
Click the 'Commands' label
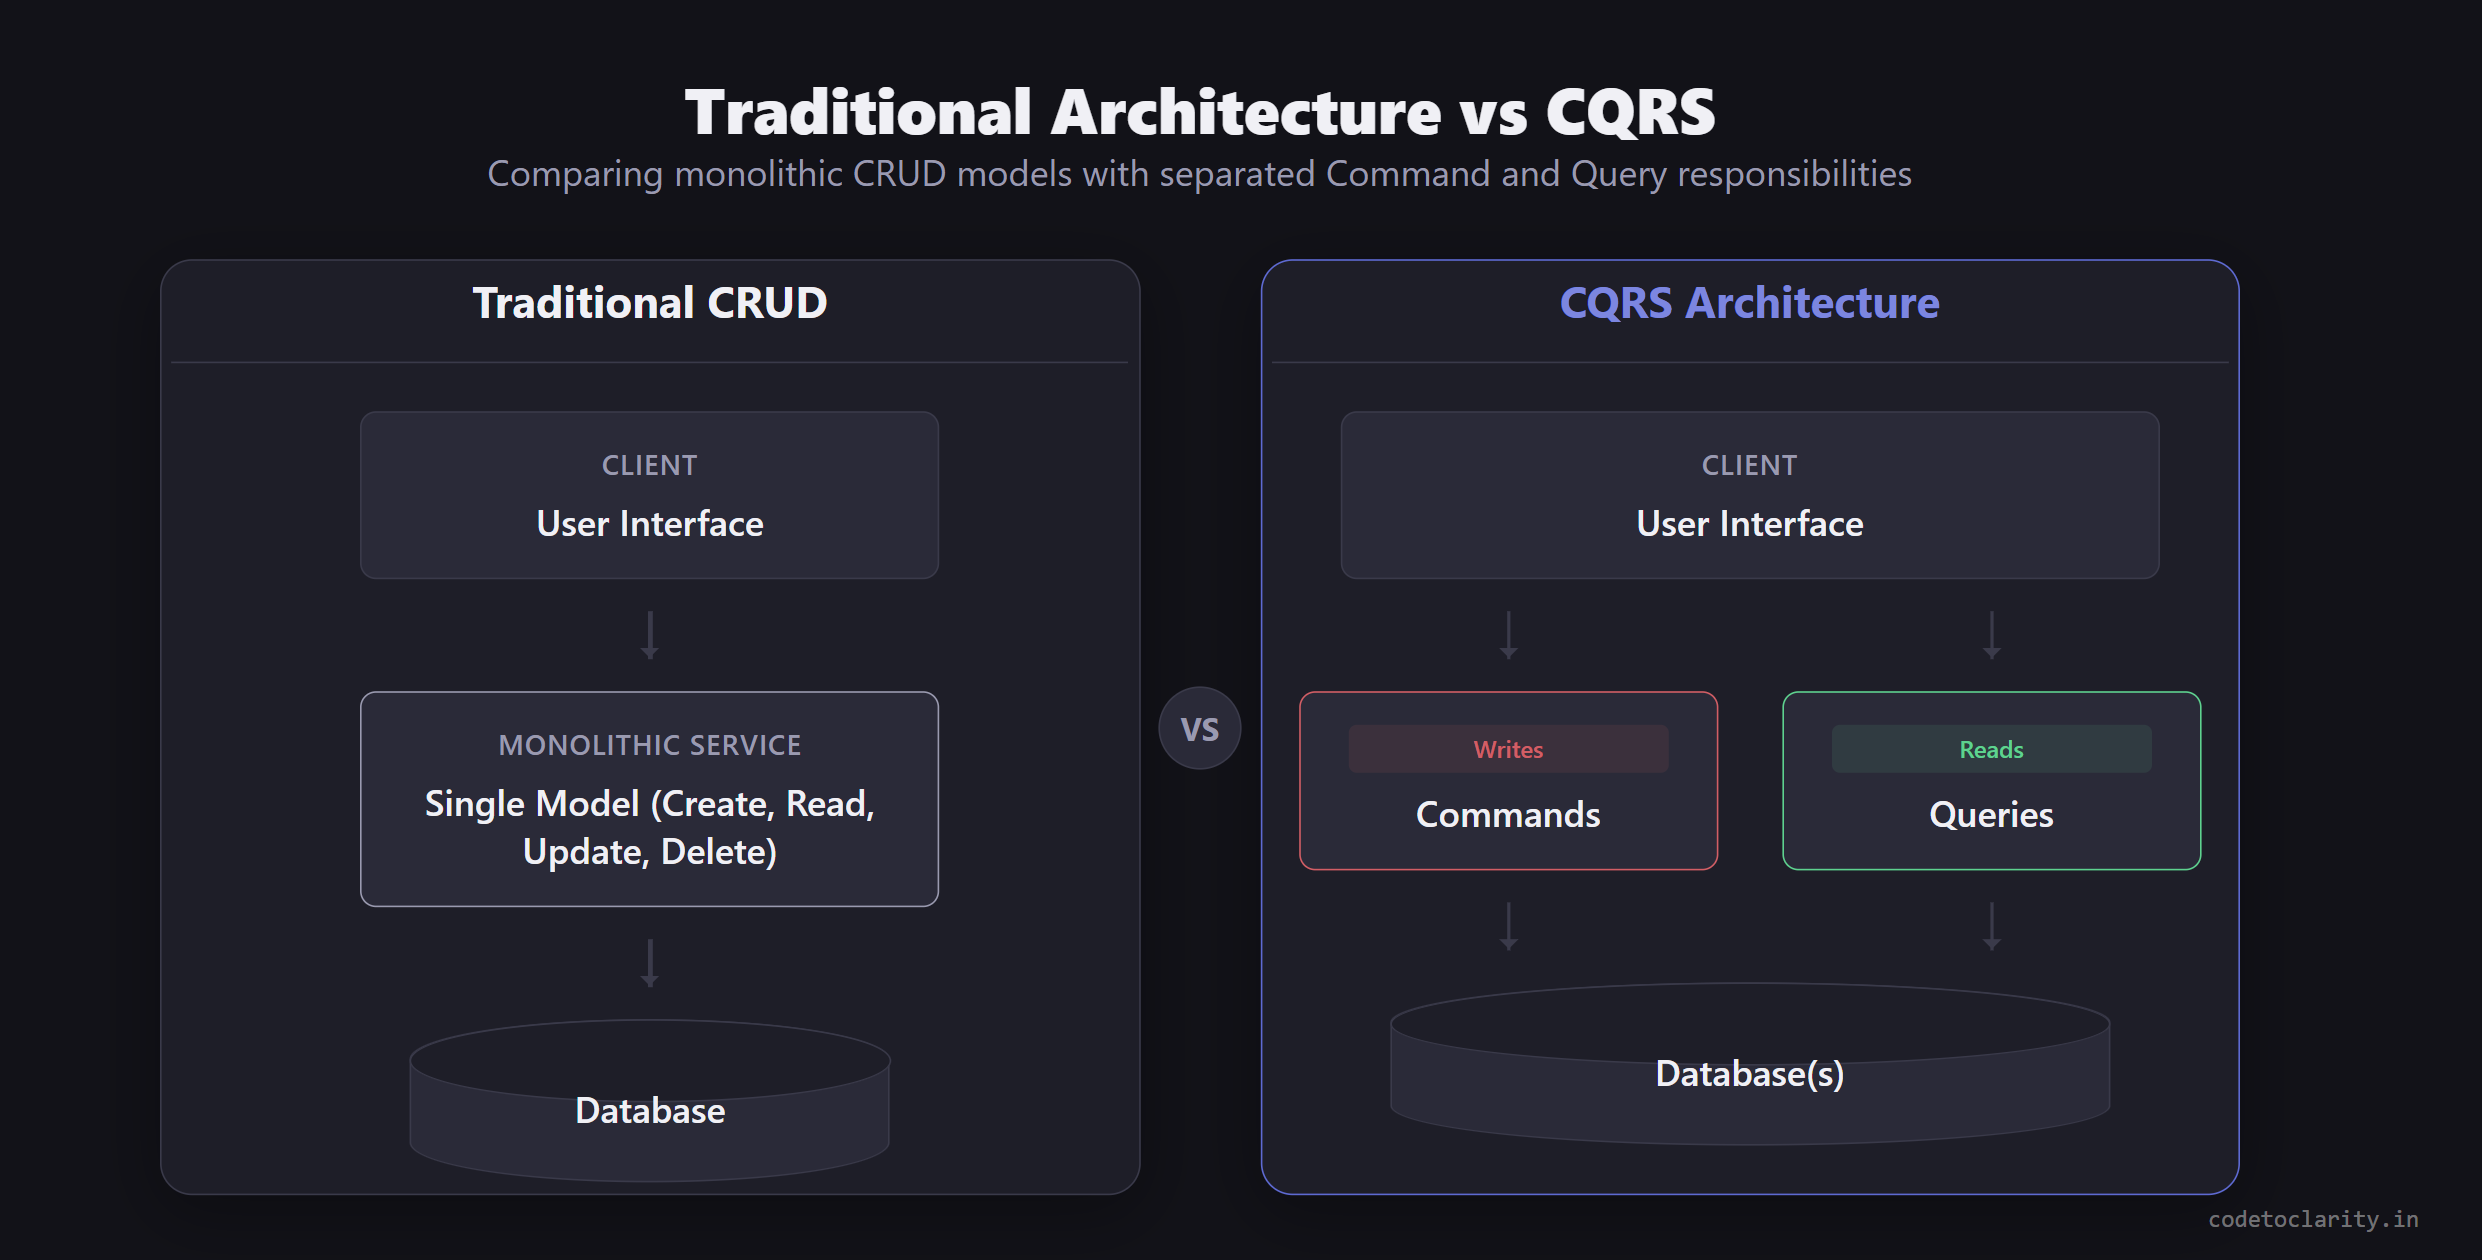(x=1508, y=815)
